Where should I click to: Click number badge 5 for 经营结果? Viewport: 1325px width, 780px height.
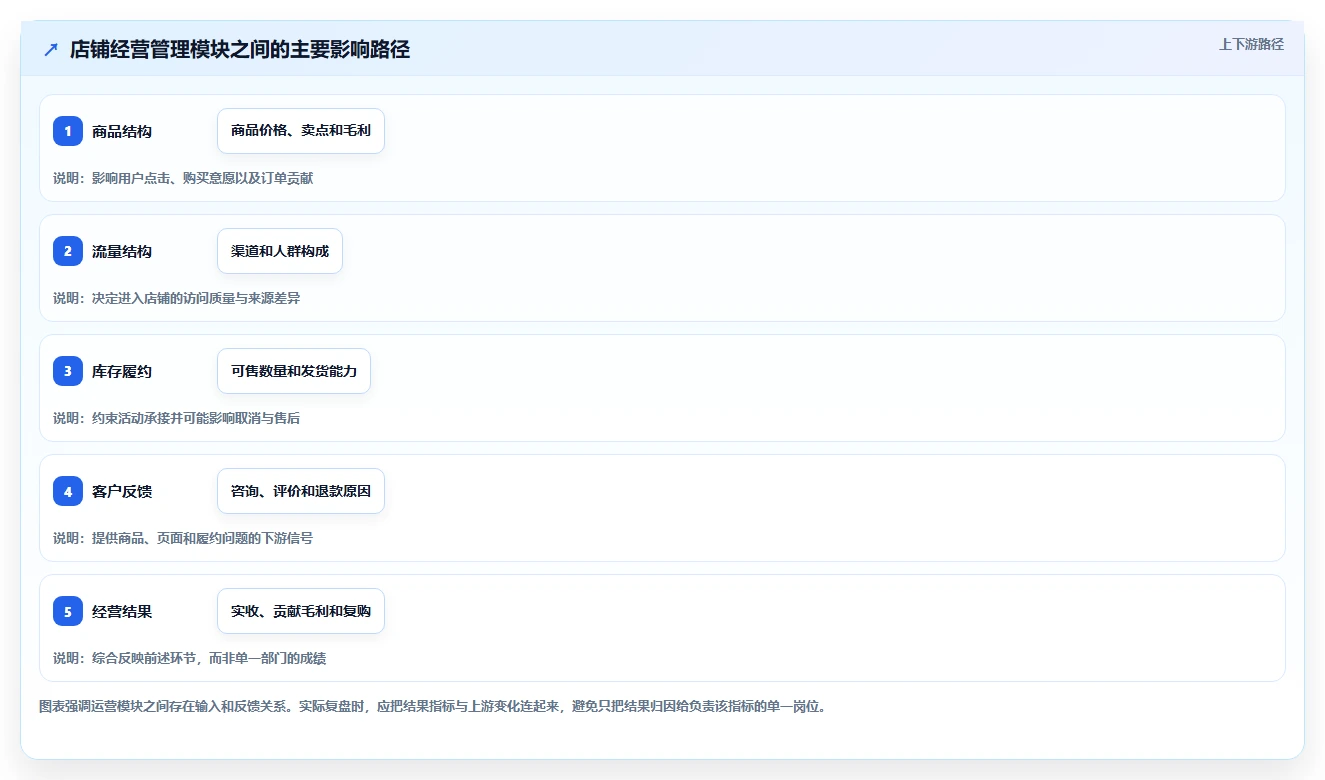click(x=68, y=611)
